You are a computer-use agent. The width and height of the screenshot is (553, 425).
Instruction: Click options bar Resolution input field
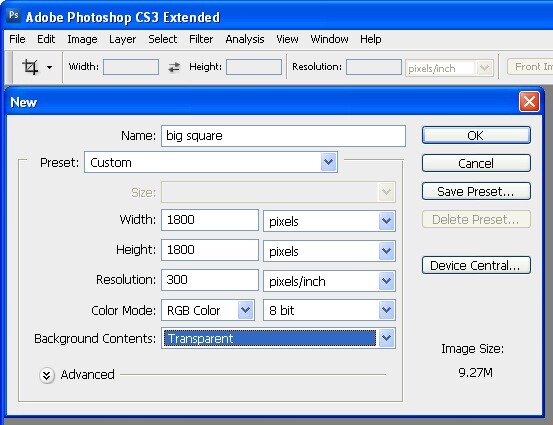(374, 67)
